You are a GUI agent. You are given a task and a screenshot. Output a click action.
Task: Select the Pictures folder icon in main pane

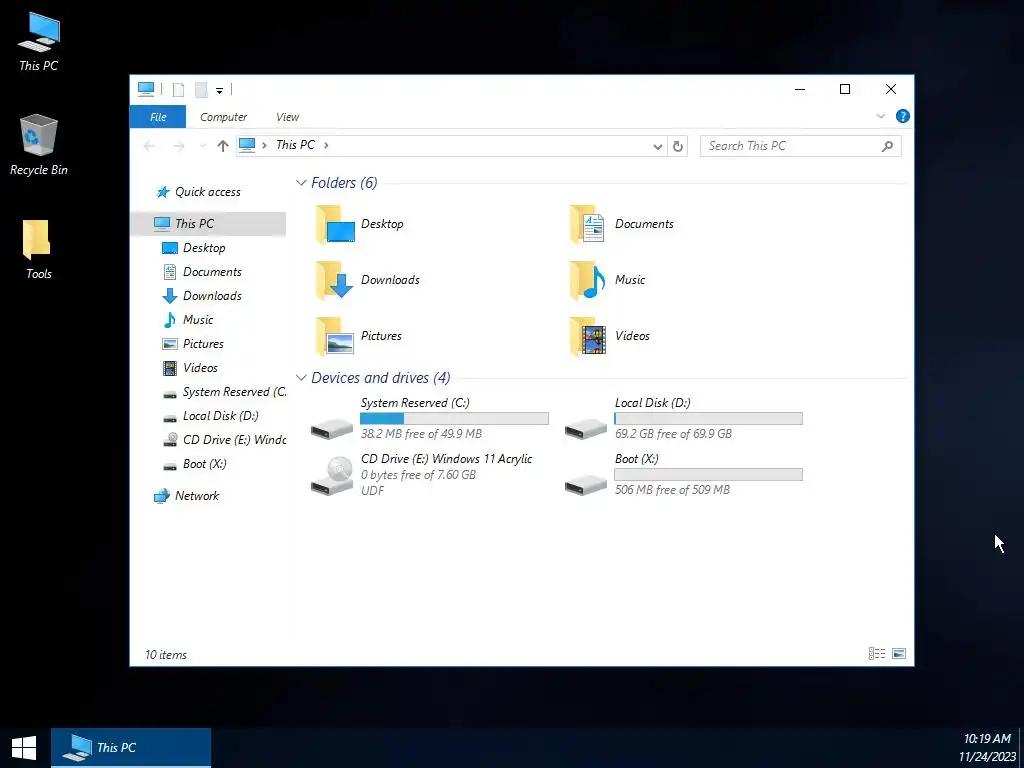tap(335, 336)
